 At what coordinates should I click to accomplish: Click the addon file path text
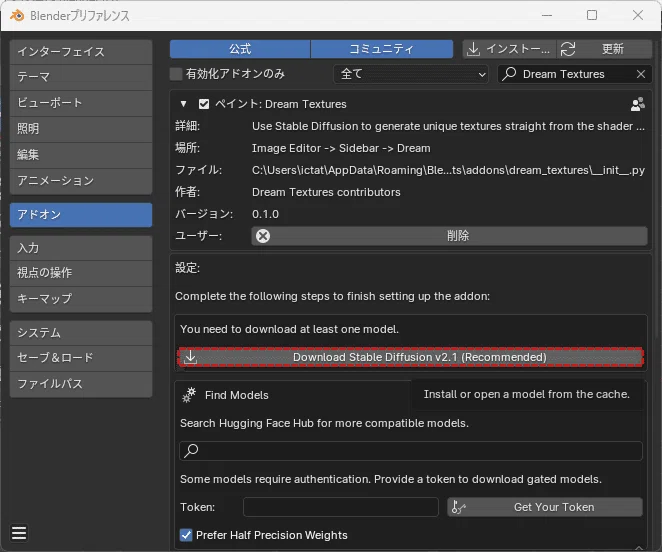pyautogui.click(x=448, y=170)
